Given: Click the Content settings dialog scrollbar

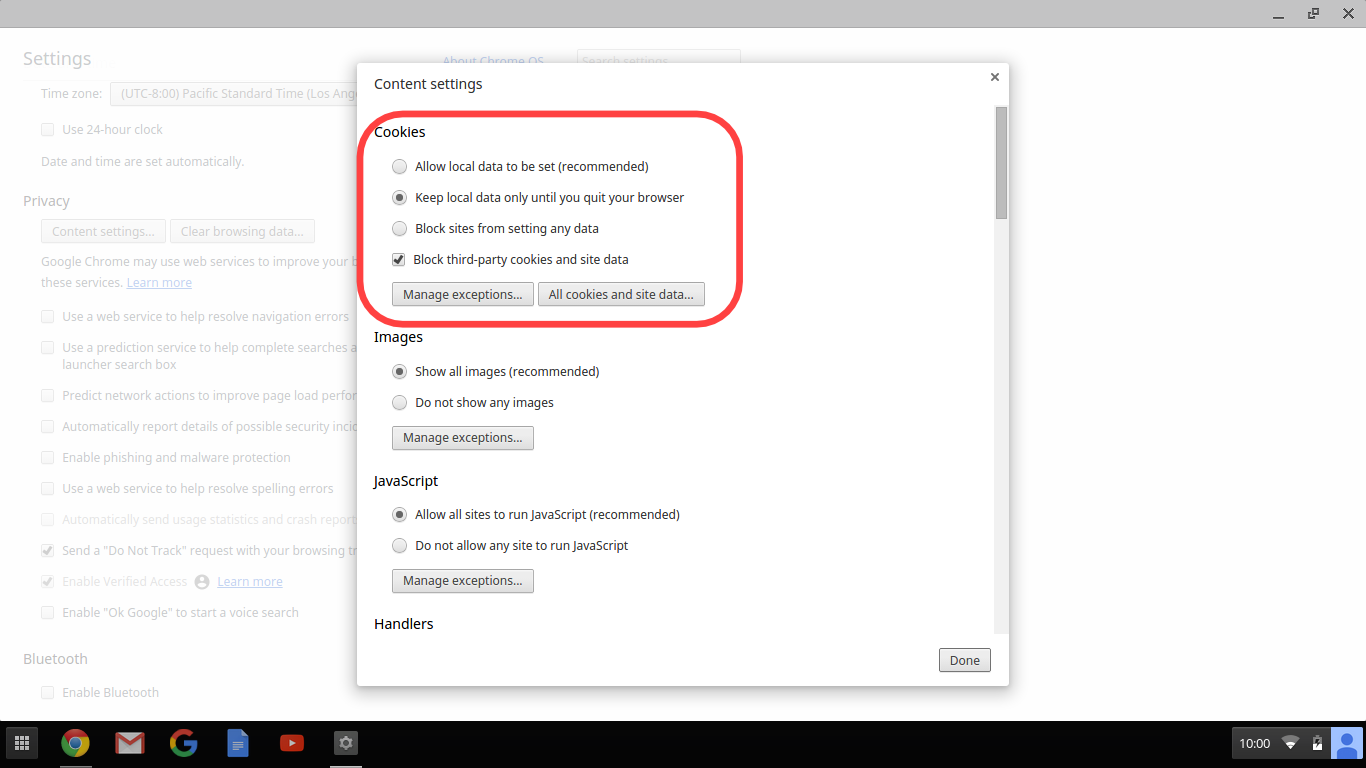Looking at the screenshot, I should 1001,163.
